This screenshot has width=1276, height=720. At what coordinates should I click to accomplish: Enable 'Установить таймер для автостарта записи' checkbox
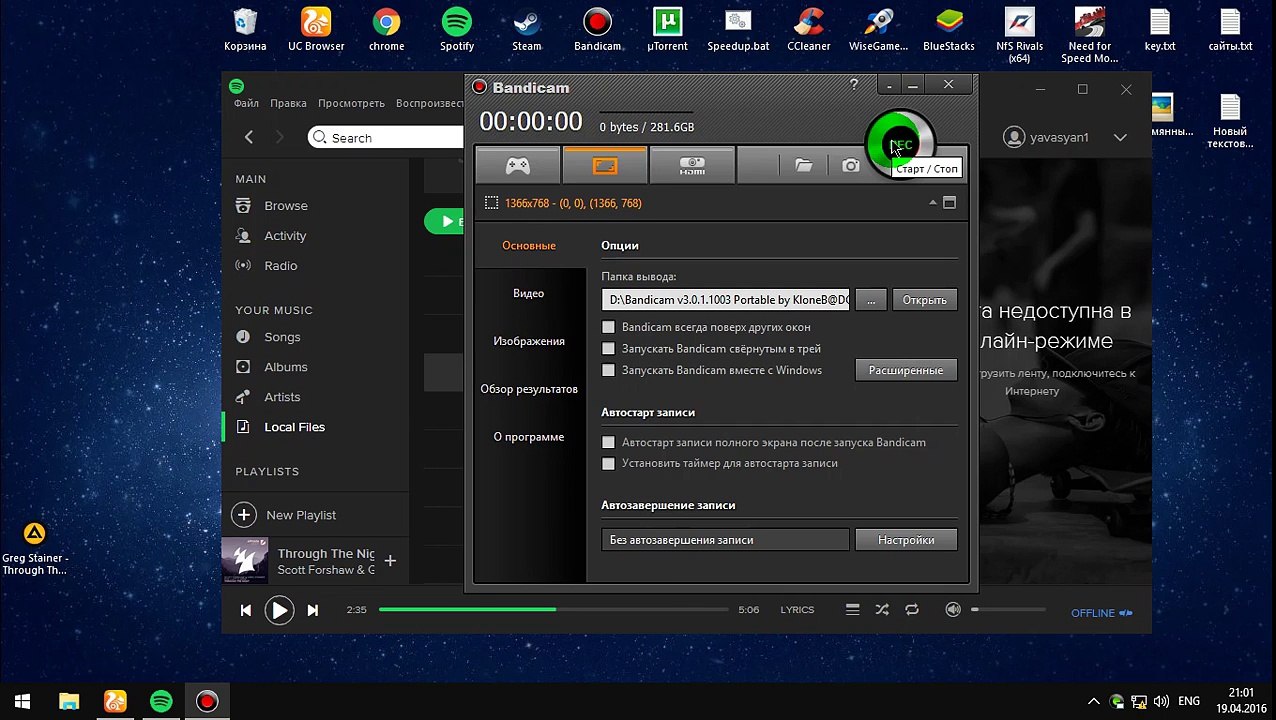click(x=608, y=464)
